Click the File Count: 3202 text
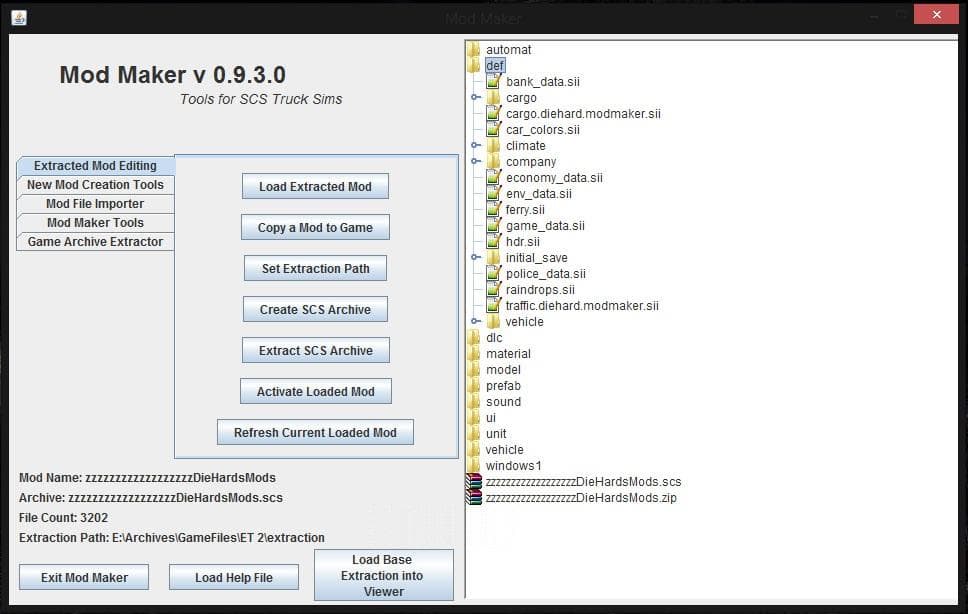The height and width of the screenshot is (614, 968). tap(64, 518)
